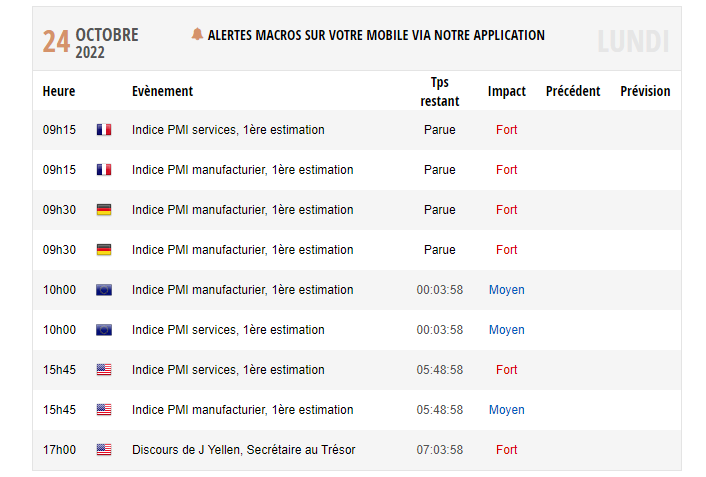706x477 pixels.
Task: Click the Prévision column header
Action: (645, 91)
